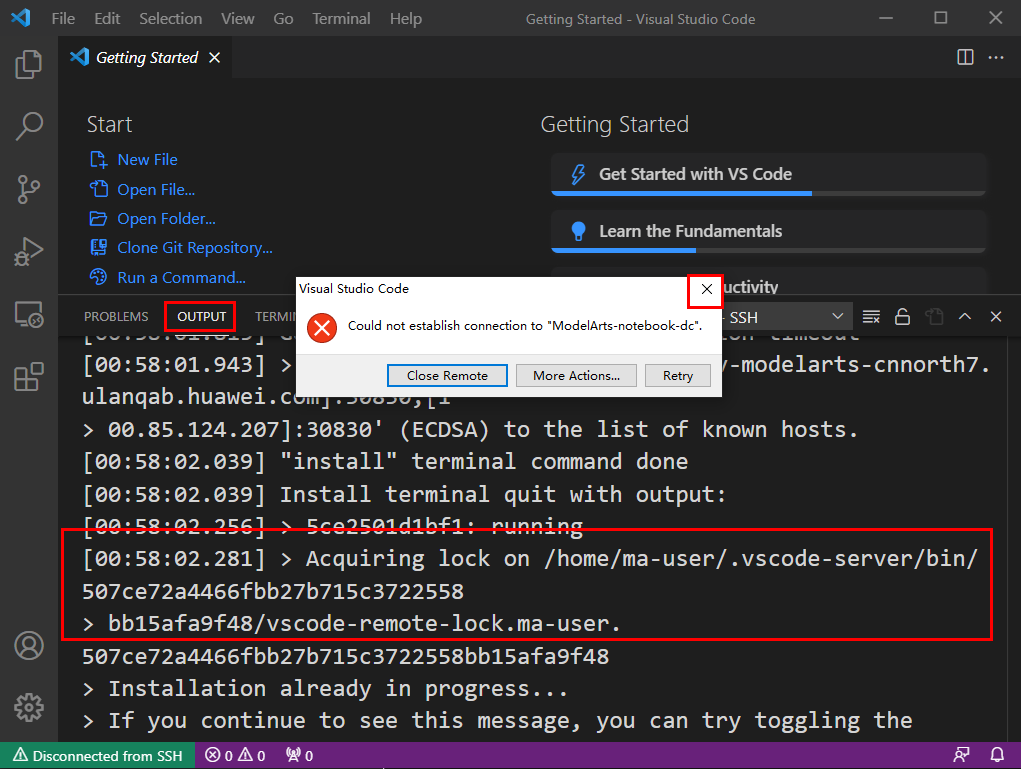Open the Run and Debug view
This screenshot has height=769, width=1021.
[x=29, y=251]
